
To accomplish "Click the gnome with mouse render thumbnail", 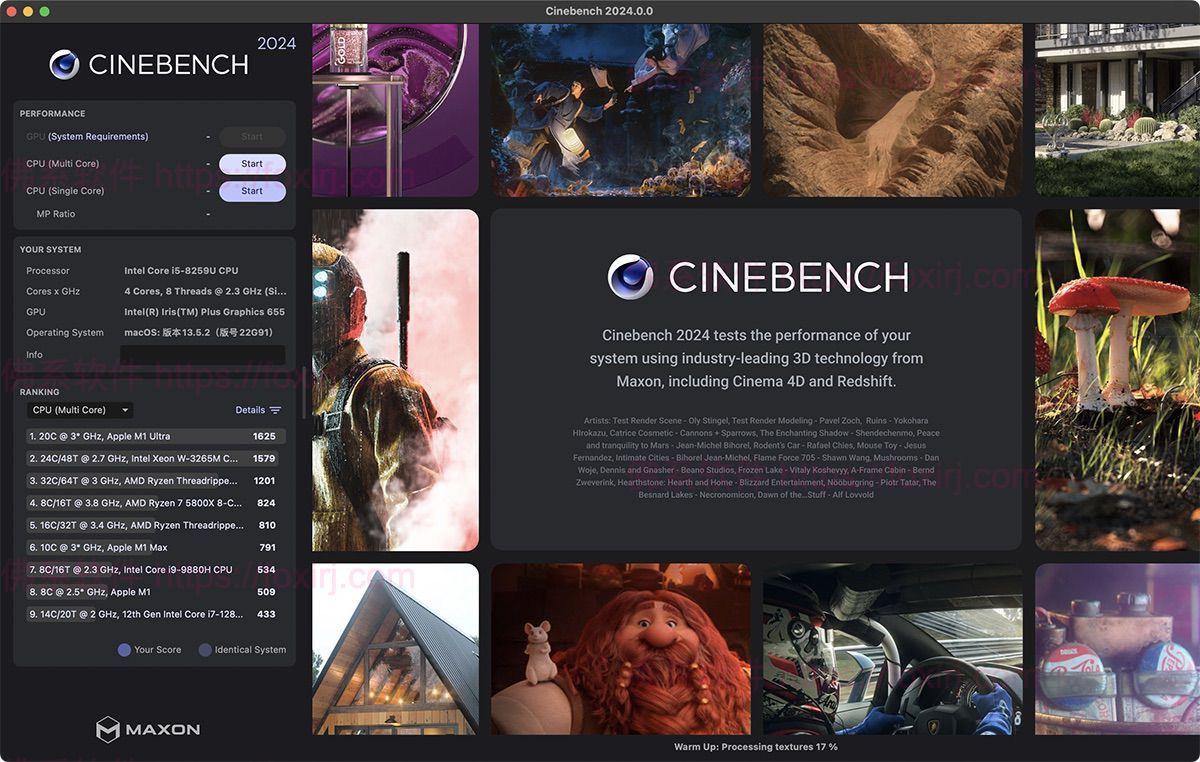I will (620, 648).
